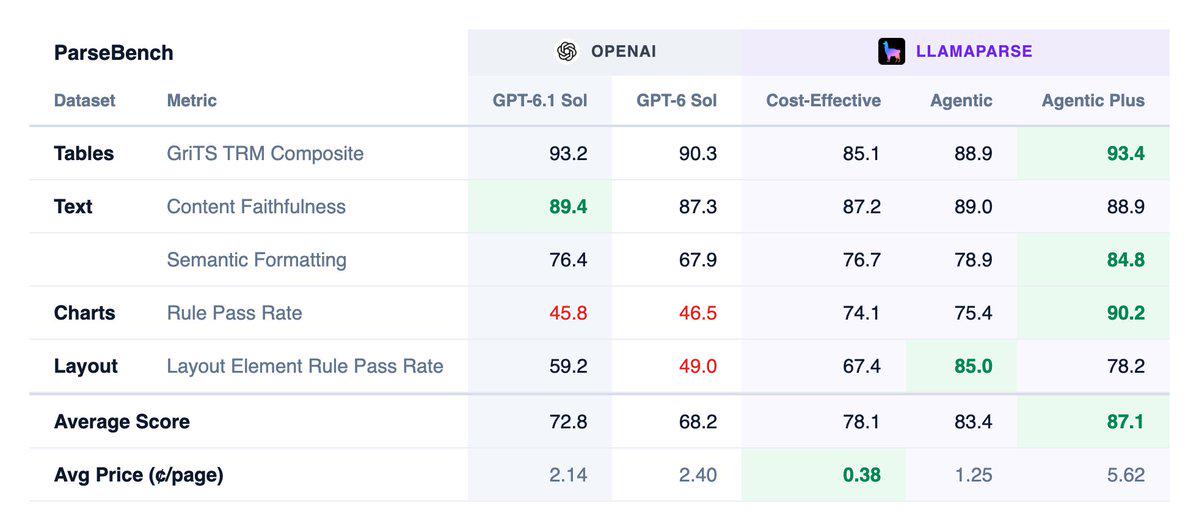Select the GPT-6.1 Sol column header
Viewport: 1199px width, 531px height.
[540, 100]
